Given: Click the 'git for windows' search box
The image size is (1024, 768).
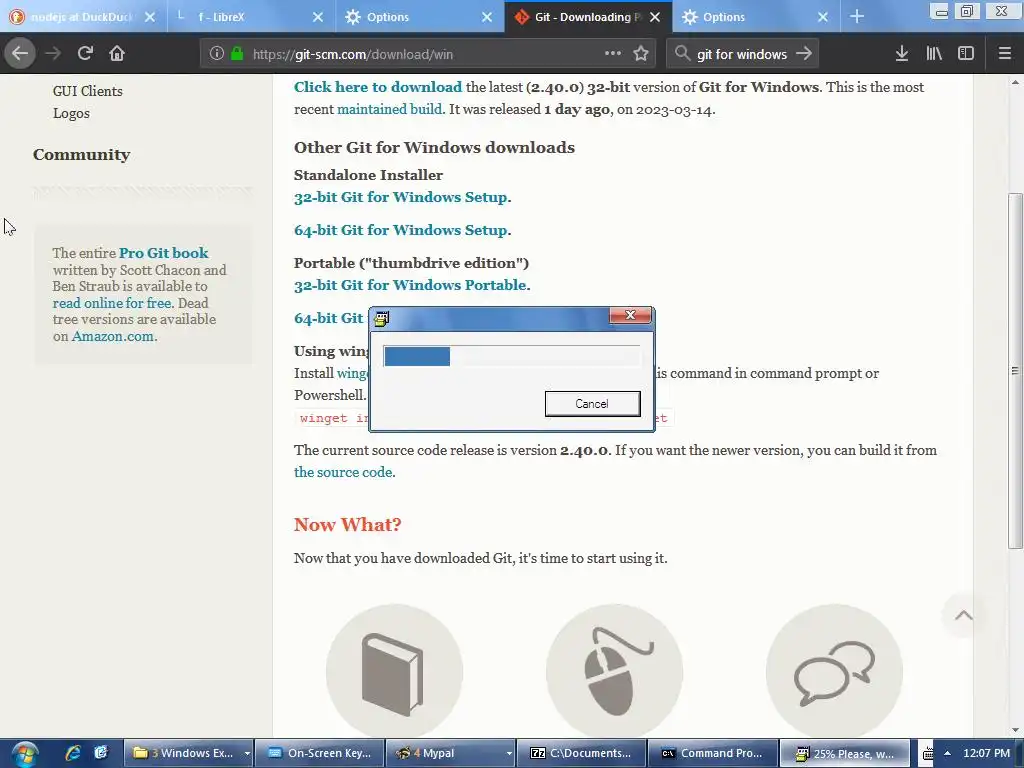Looking at the screenshot, I should point(742,54).
